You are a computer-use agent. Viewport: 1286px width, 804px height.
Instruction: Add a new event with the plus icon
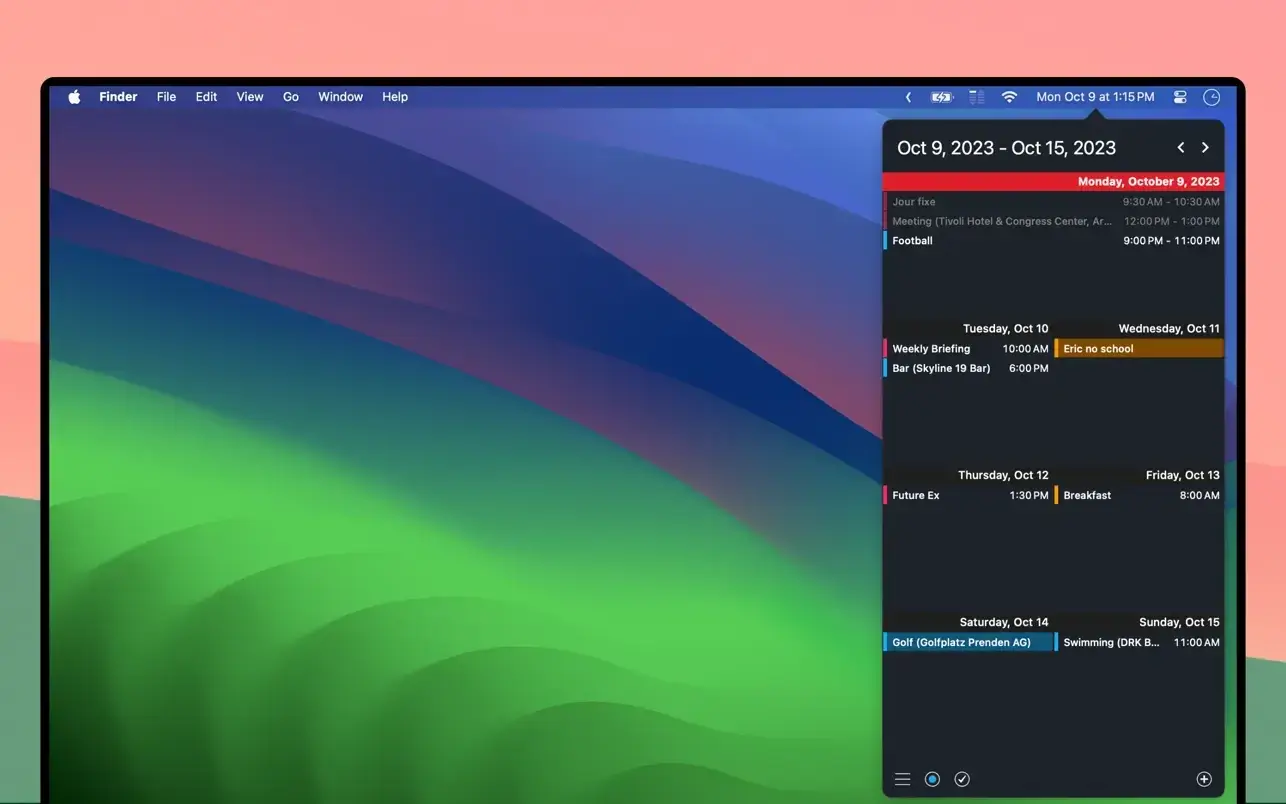(1205, 778)
